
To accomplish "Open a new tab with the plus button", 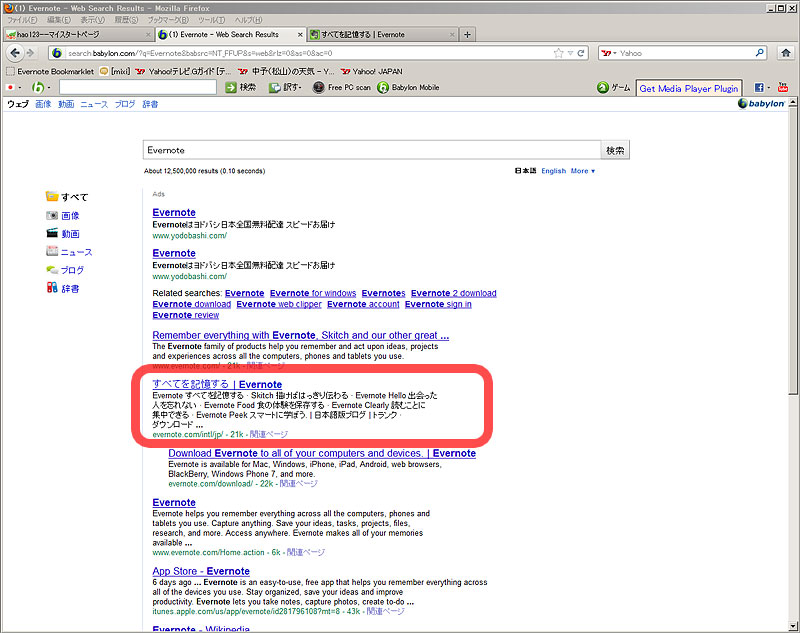I will click(467, 34).
